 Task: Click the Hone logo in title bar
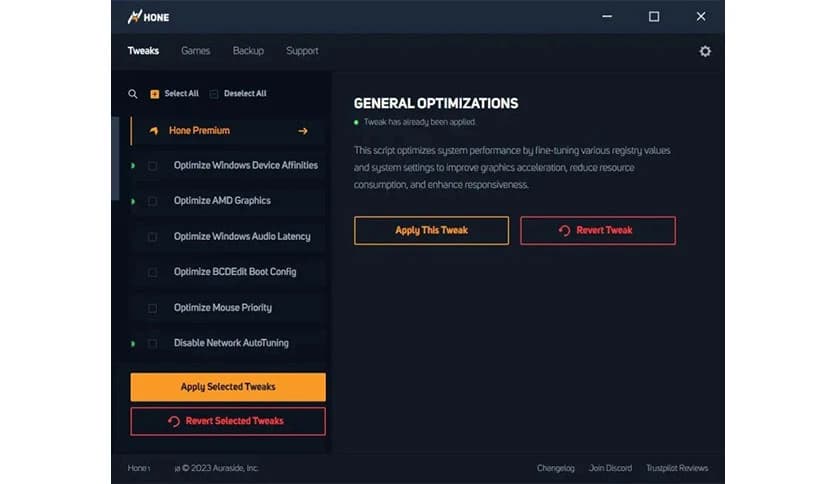(148, 17)
